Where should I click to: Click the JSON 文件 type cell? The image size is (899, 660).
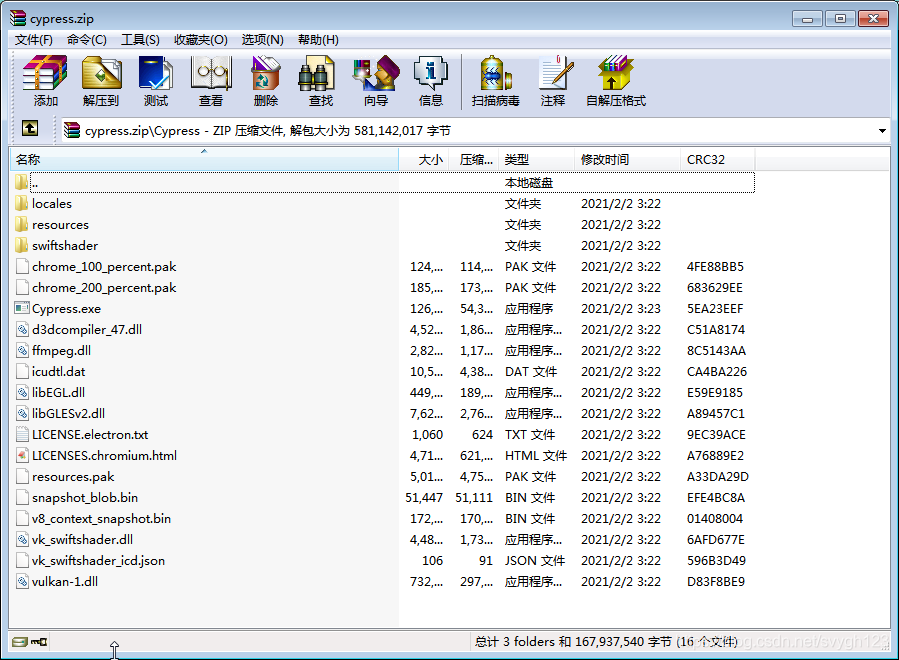534,560
